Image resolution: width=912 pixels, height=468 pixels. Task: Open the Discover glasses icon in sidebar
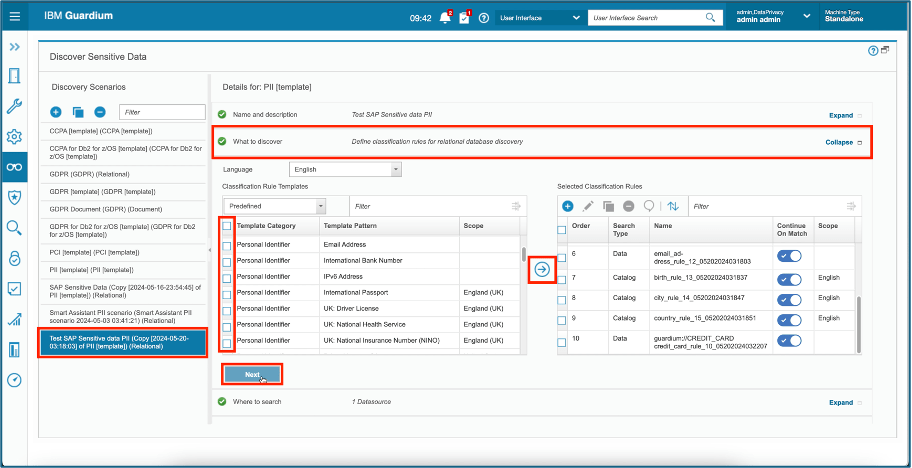pyautogui.click(x=15, y=167)
